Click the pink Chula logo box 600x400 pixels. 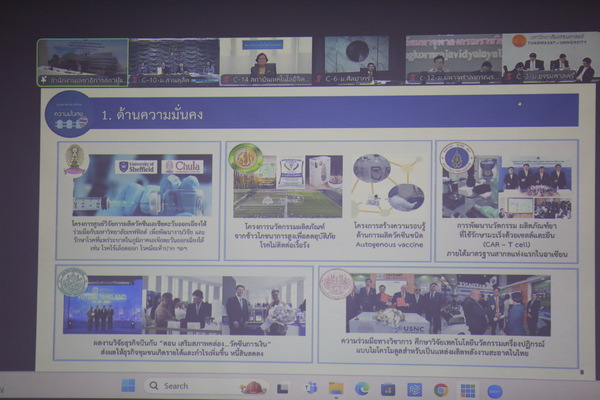tap(183, 167)
